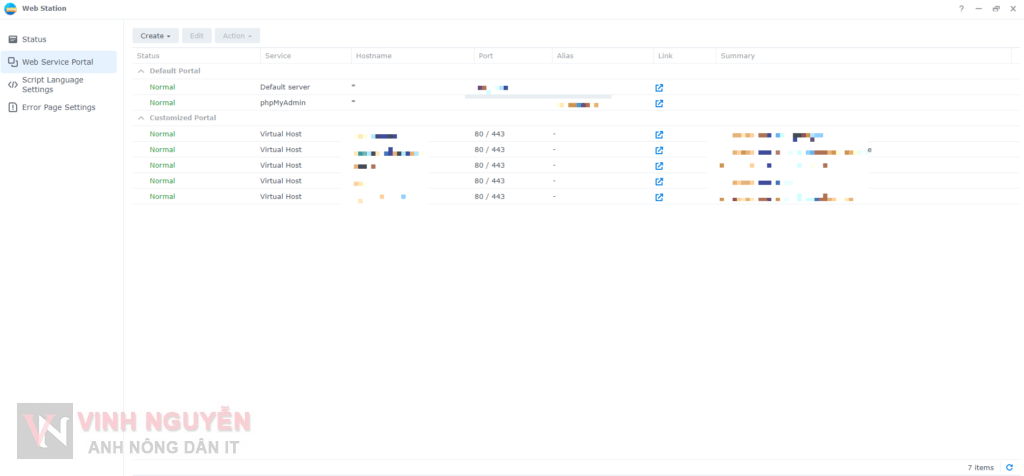Screen dimensions: 1024x476
Task: Refresh the portal list with reload icon
Action: 1009,467
